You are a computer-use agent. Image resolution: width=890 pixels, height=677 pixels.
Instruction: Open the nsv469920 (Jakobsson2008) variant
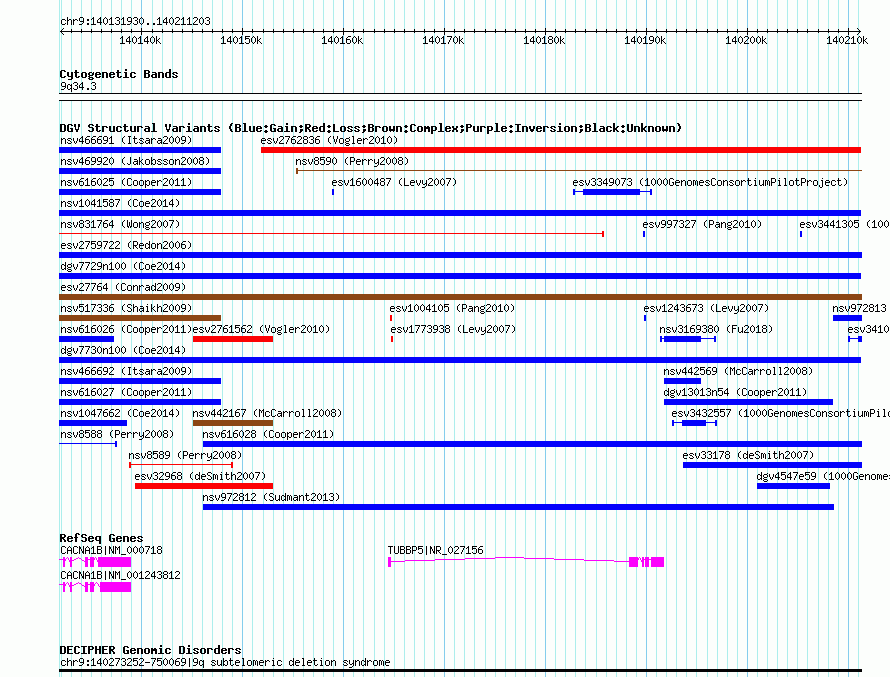(x=135, y=161)
